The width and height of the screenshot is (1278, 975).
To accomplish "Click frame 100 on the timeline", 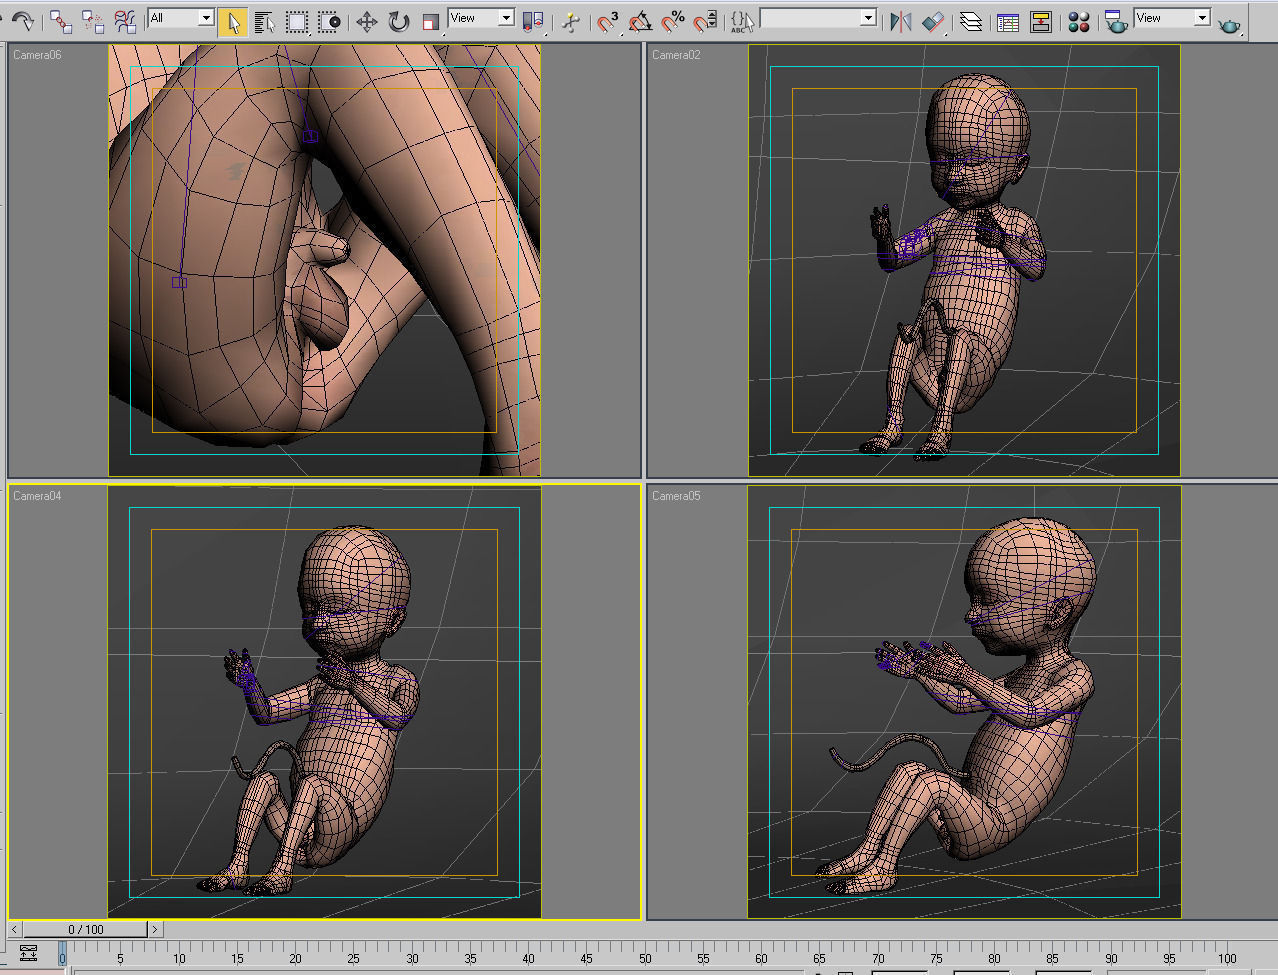I will [x=1227, y=958].
